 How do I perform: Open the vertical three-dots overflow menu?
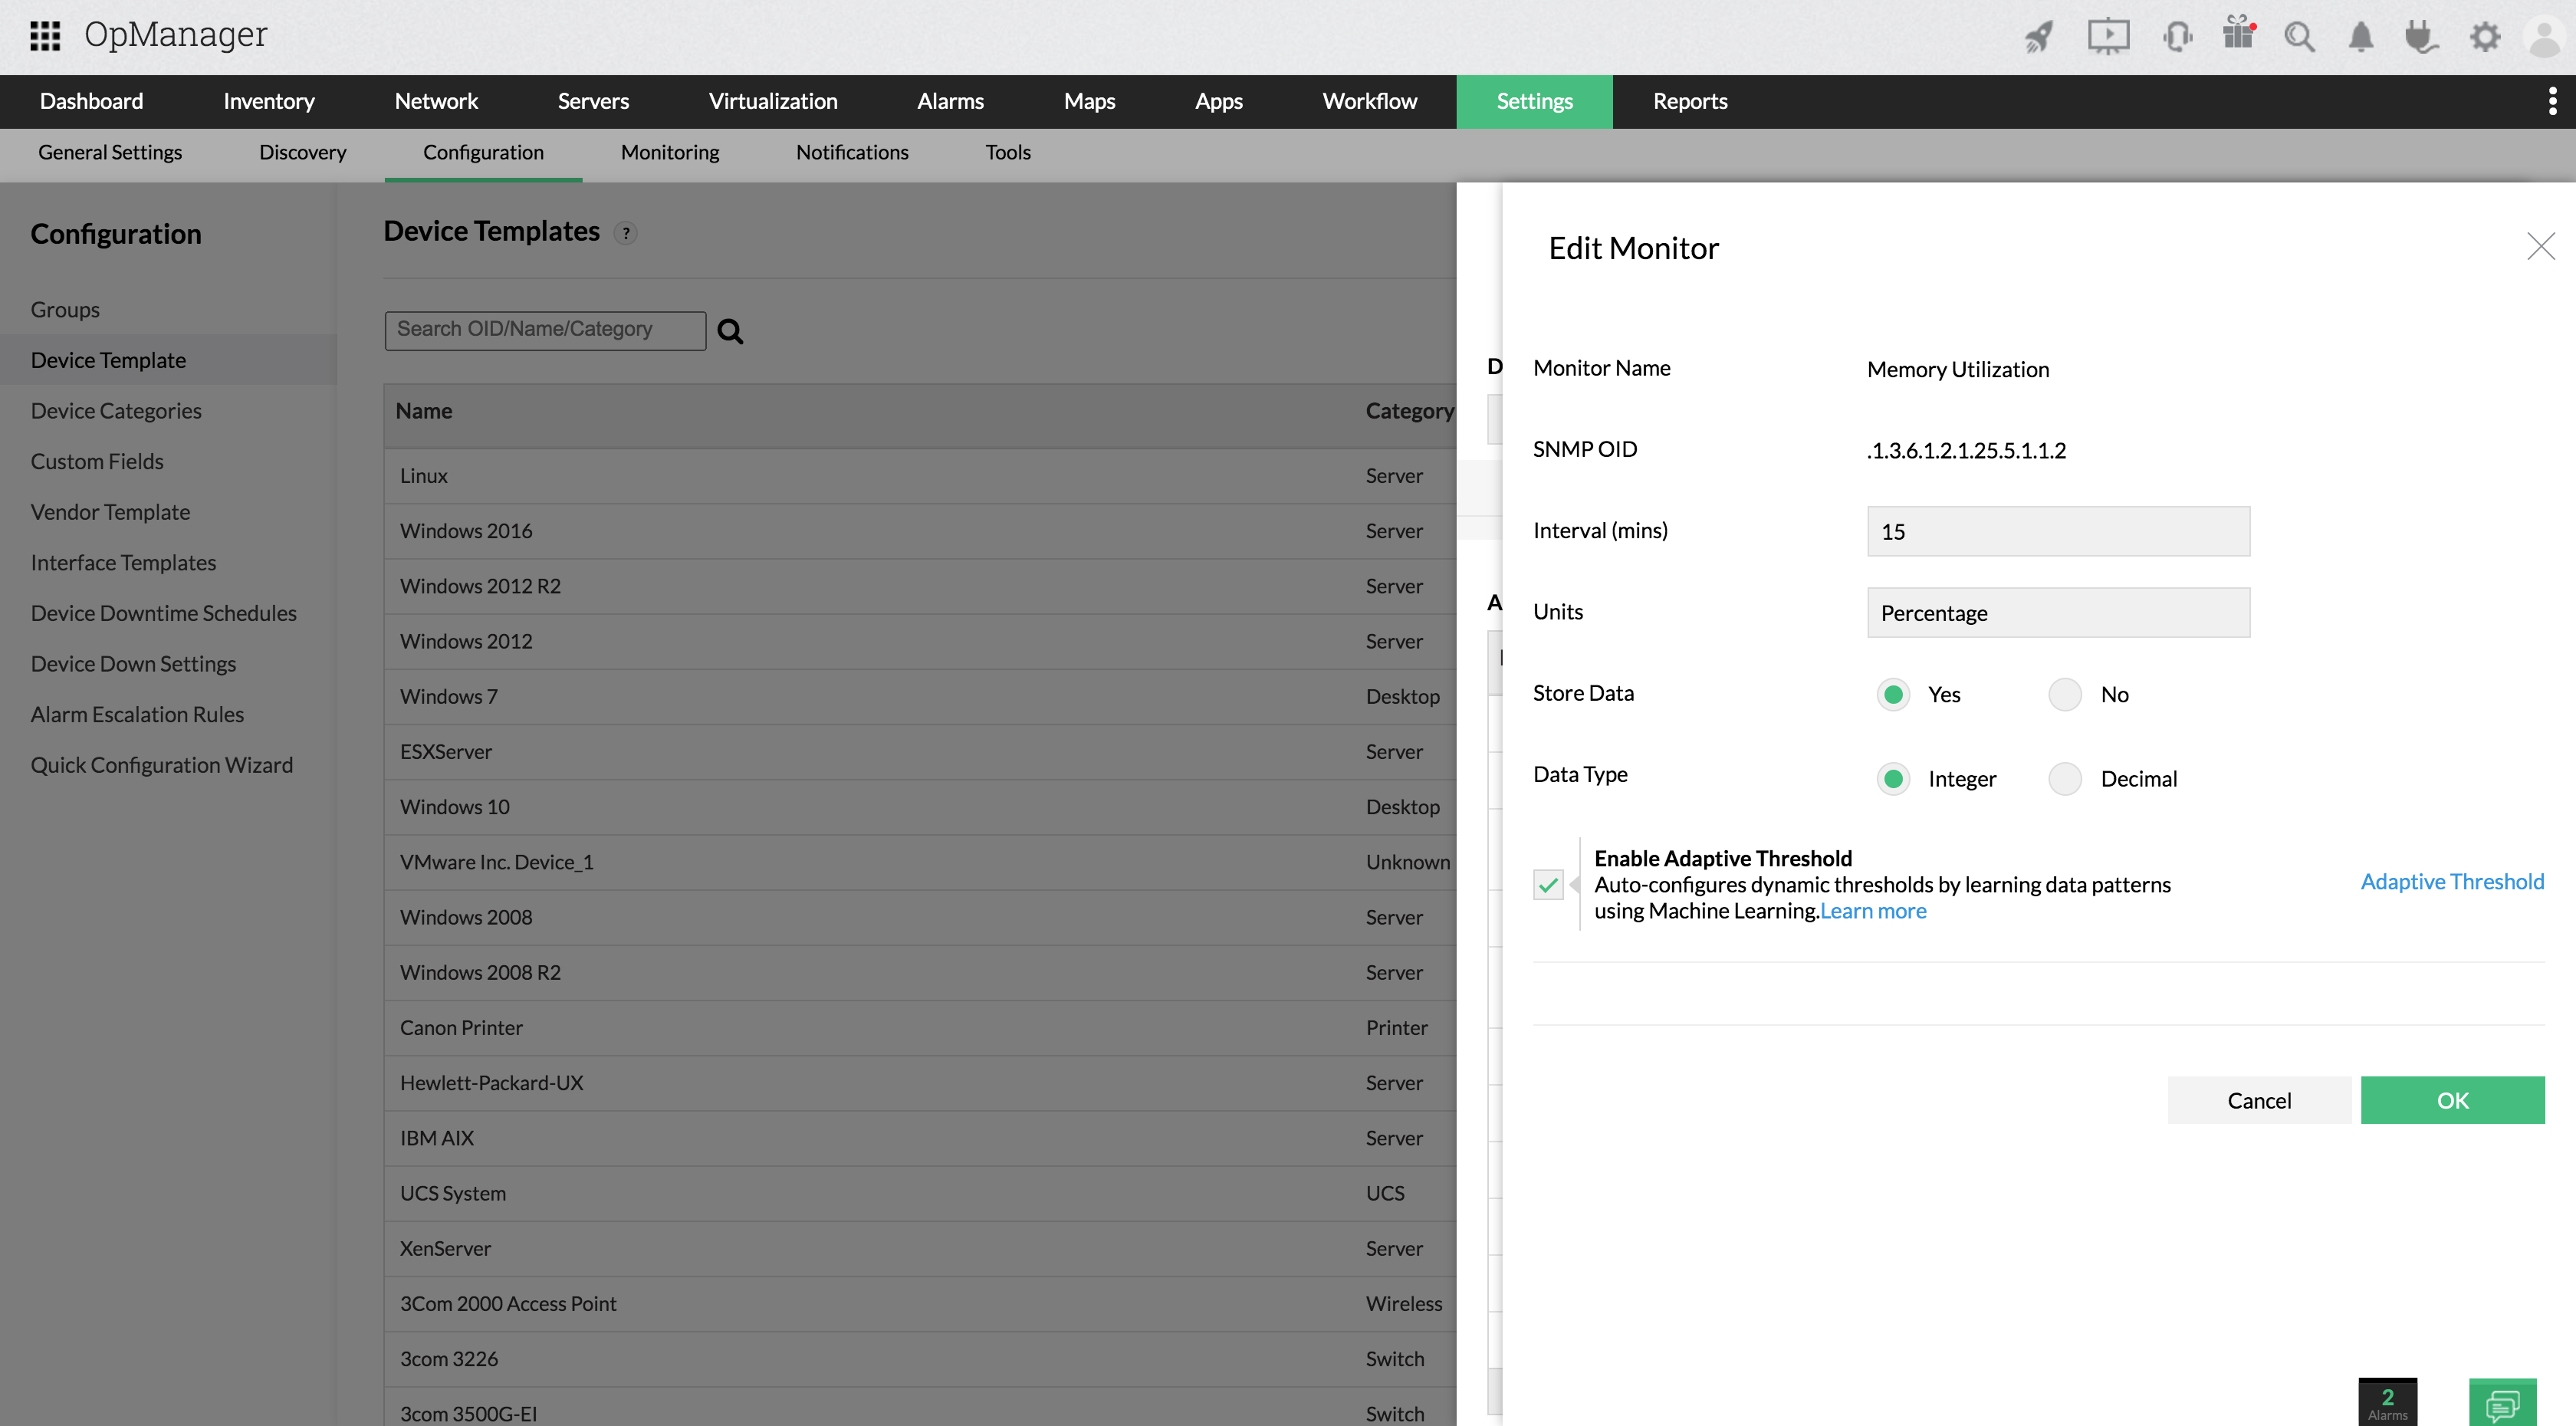click(2552, 101)
